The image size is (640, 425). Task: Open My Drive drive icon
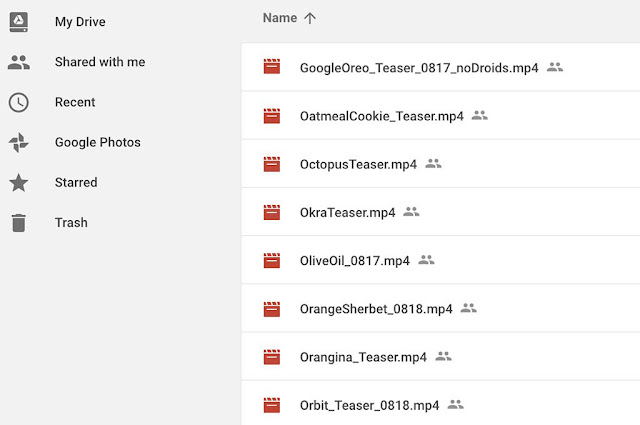coord(19,22)
